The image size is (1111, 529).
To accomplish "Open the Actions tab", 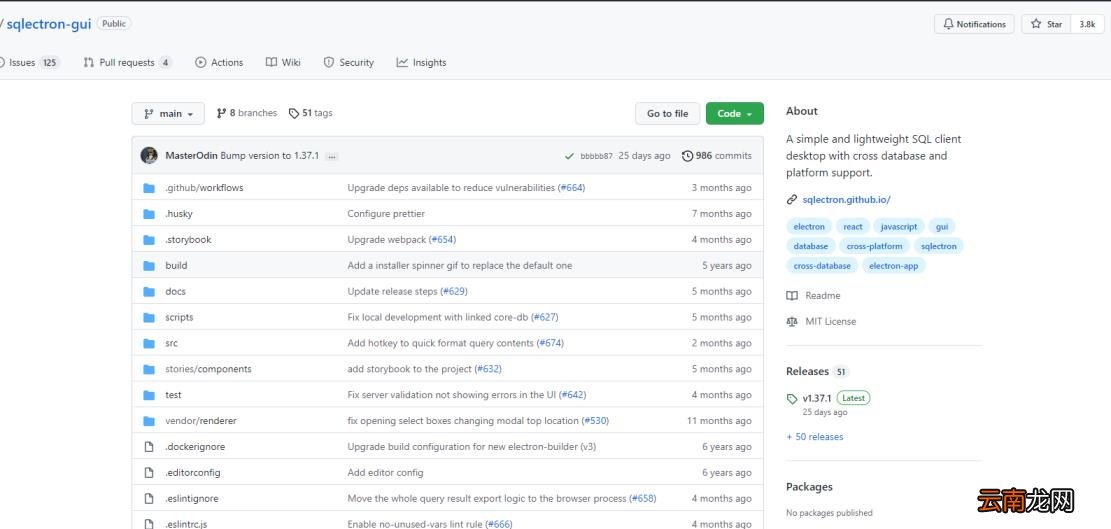I will pos(219,62).
